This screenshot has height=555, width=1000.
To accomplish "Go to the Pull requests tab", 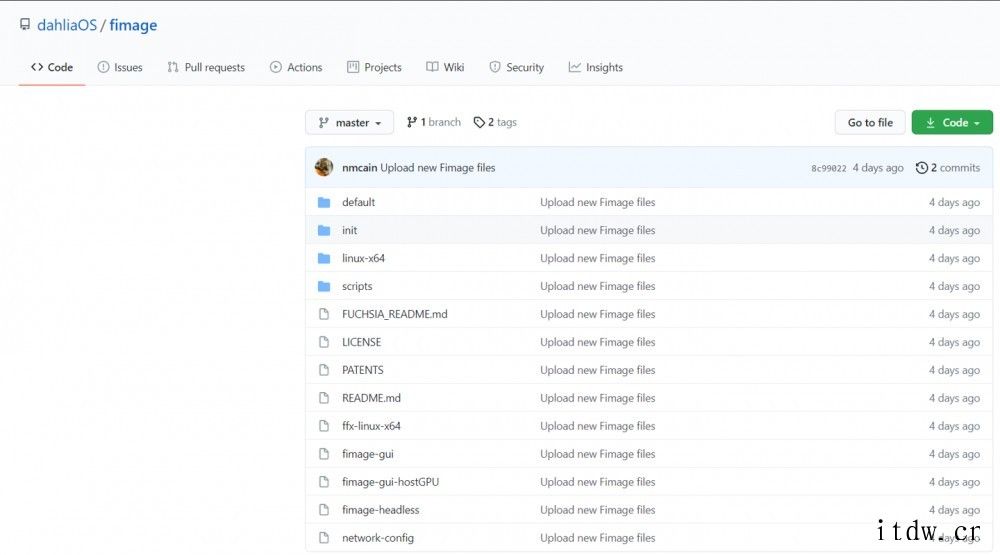I will point(206,67).
